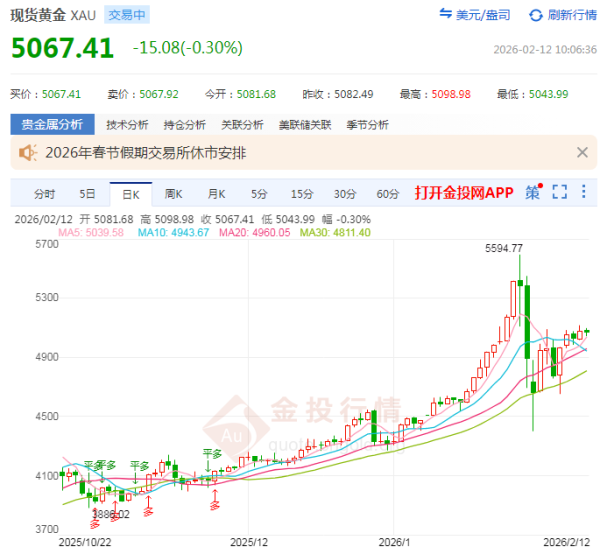The width and height of the screenshot is (600, 547).
Task: Refresh quotes with 刷新行情 button
Action: (562, 15)
